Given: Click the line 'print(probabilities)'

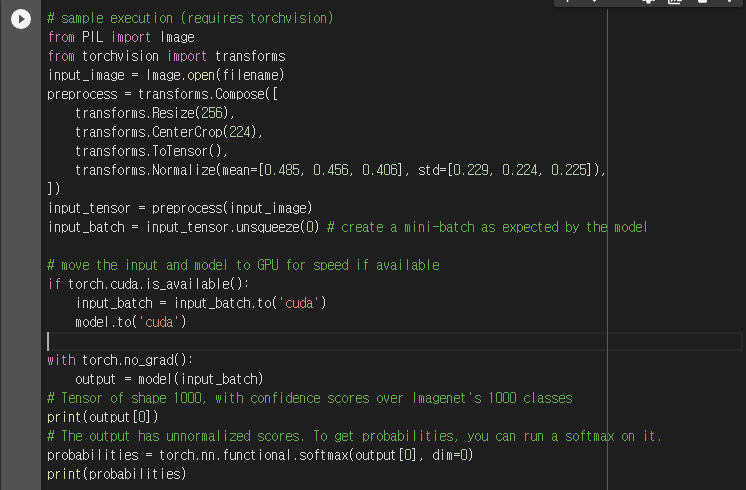Looking at the screenshot, I should pyautogui.click(x=117, y=474).
